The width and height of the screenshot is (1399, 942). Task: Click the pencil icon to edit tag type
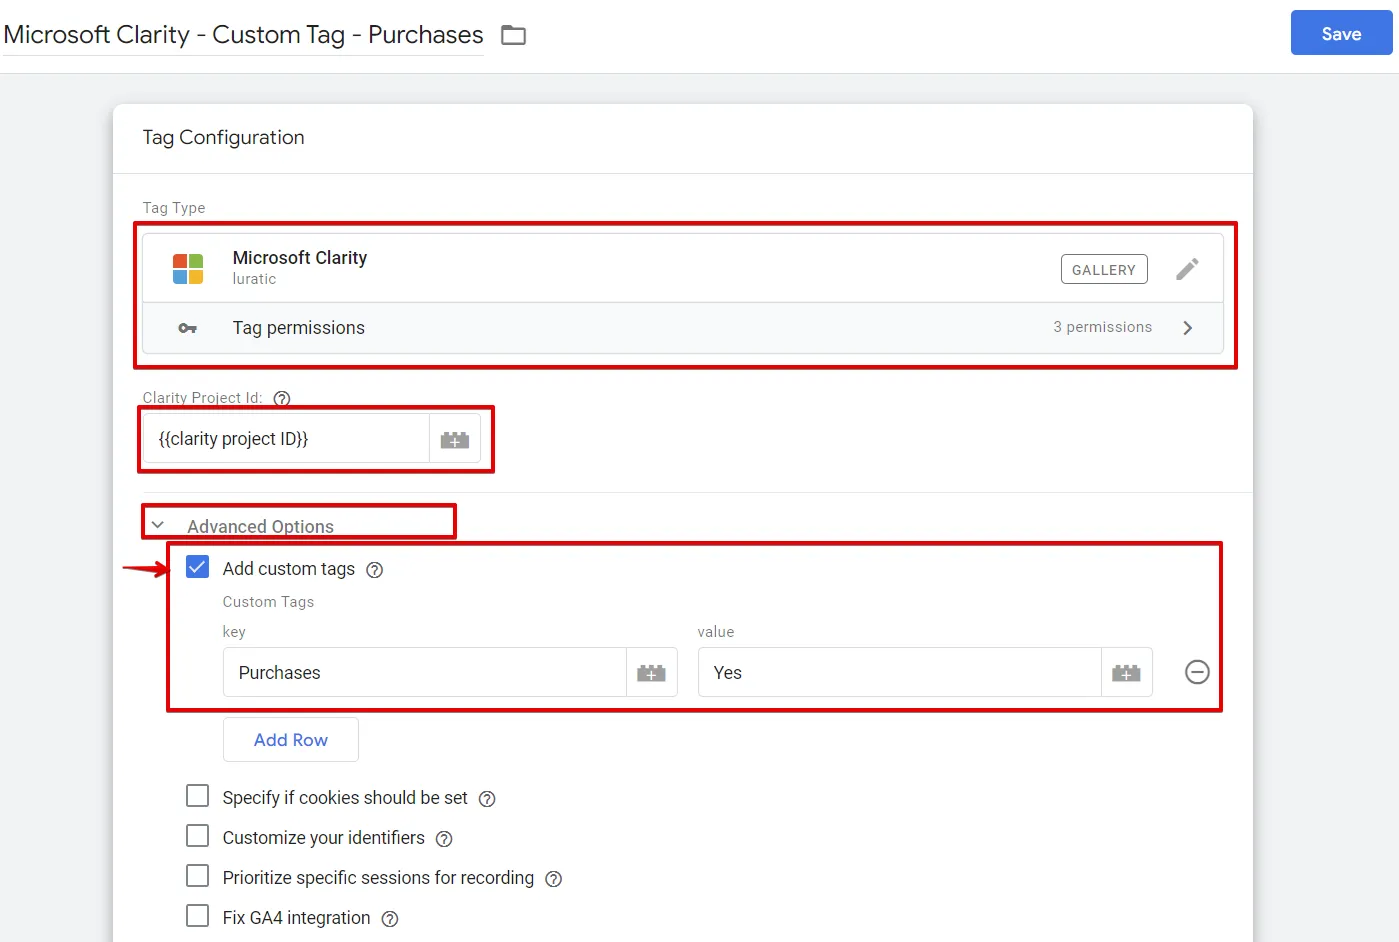pyautogui.click(x=1187, y=269)
